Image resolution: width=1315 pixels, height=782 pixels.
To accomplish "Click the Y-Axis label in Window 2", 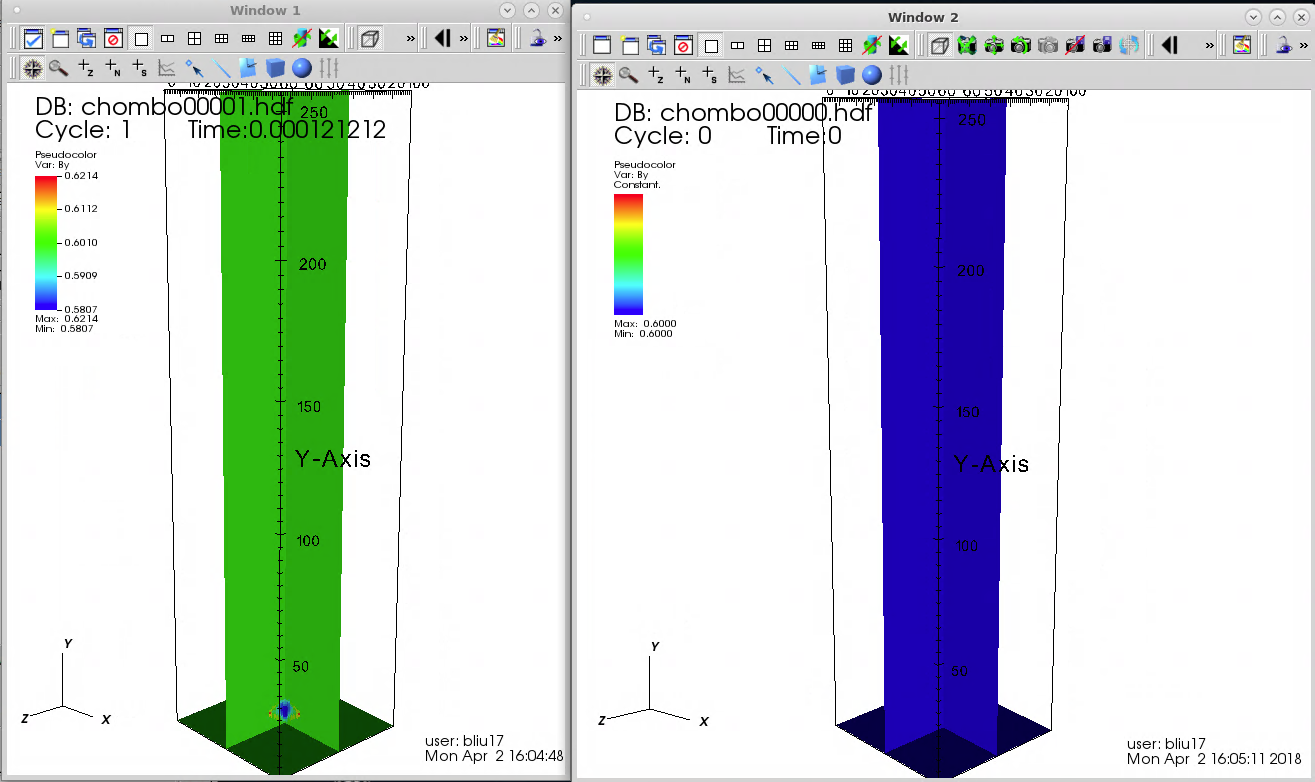I will click(991, 464).
